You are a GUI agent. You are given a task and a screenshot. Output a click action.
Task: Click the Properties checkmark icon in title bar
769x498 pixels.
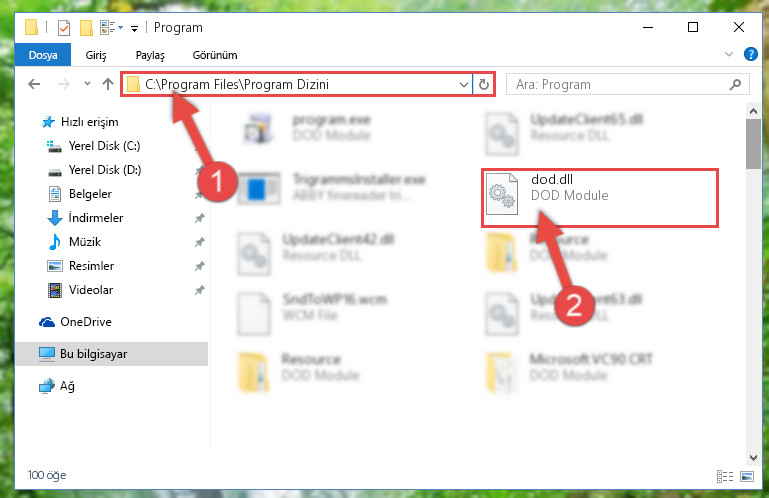click(64, 28)
